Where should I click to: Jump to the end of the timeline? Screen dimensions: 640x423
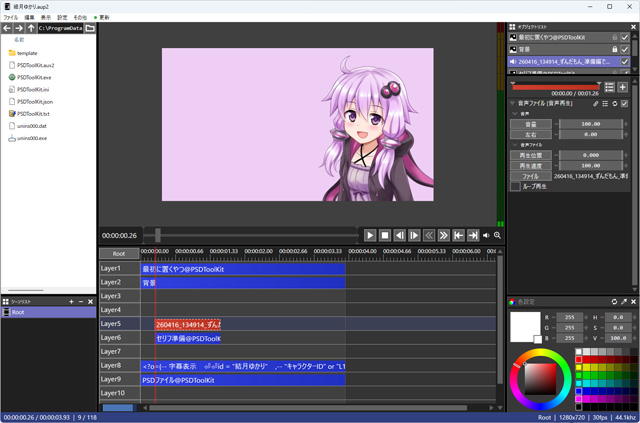[x=473, y=235]
